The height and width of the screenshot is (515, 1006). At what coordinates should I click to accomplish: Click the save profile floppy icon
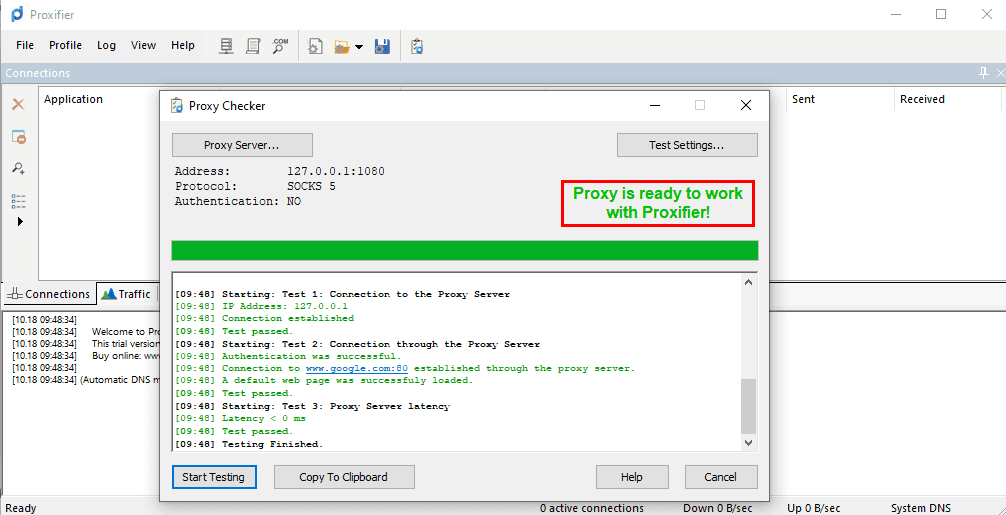pyautogui.click(x=382, y=46)
